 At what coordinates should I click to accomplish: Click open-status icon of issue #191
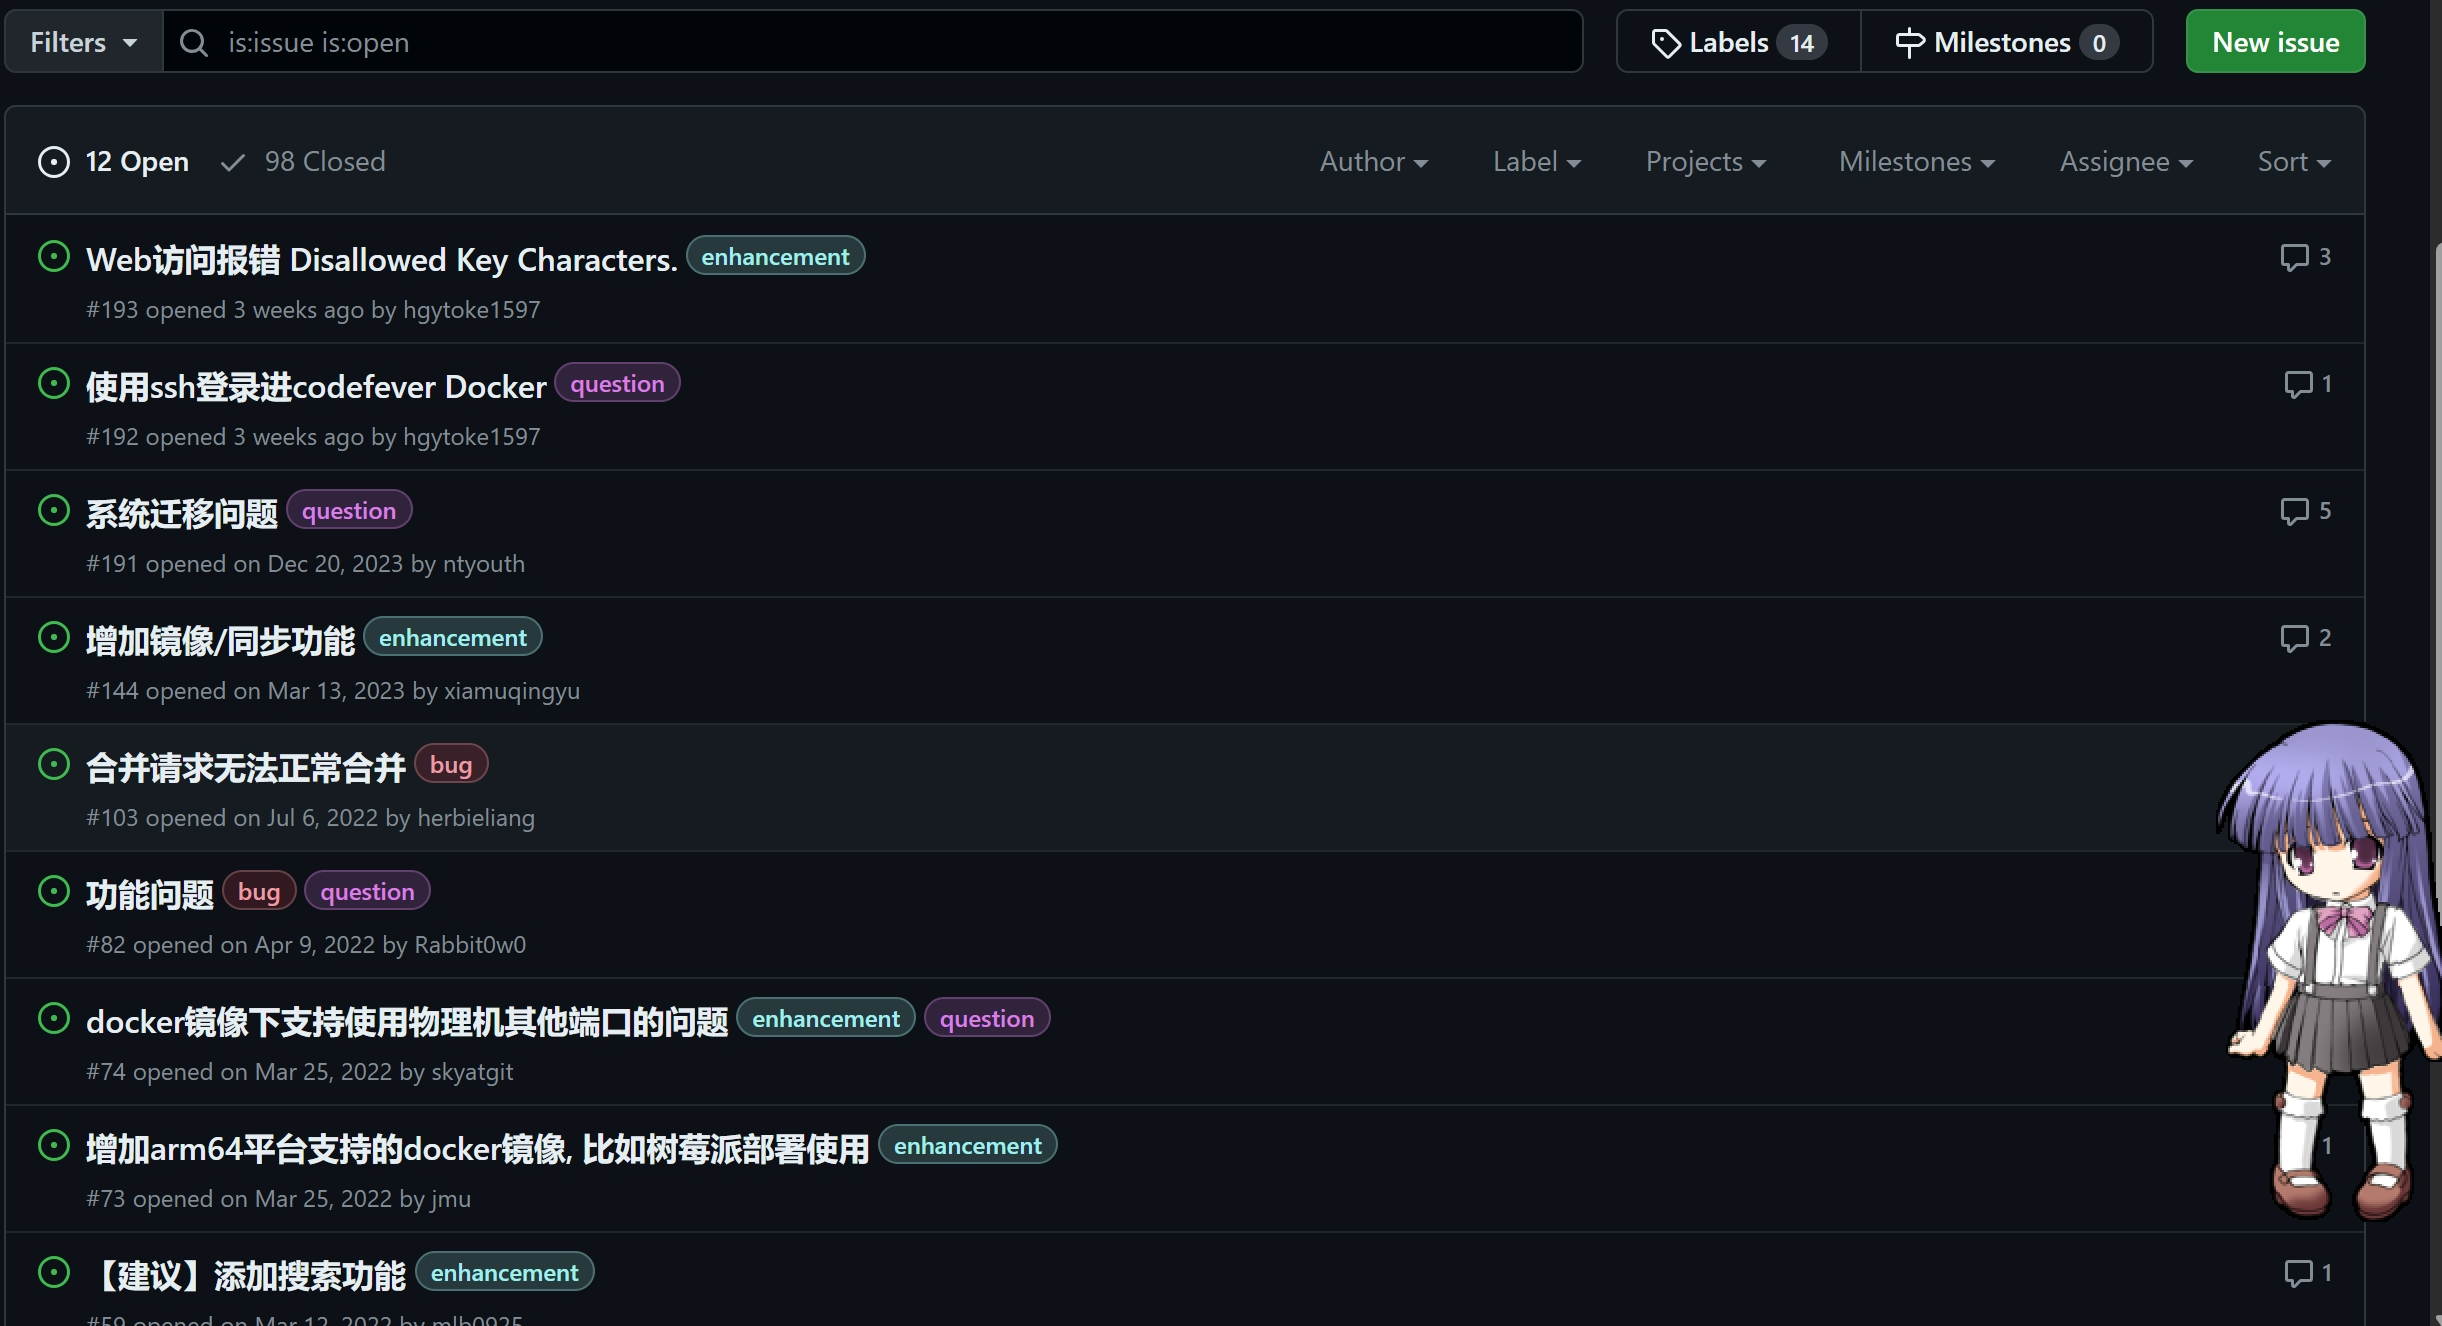point(54,510)
